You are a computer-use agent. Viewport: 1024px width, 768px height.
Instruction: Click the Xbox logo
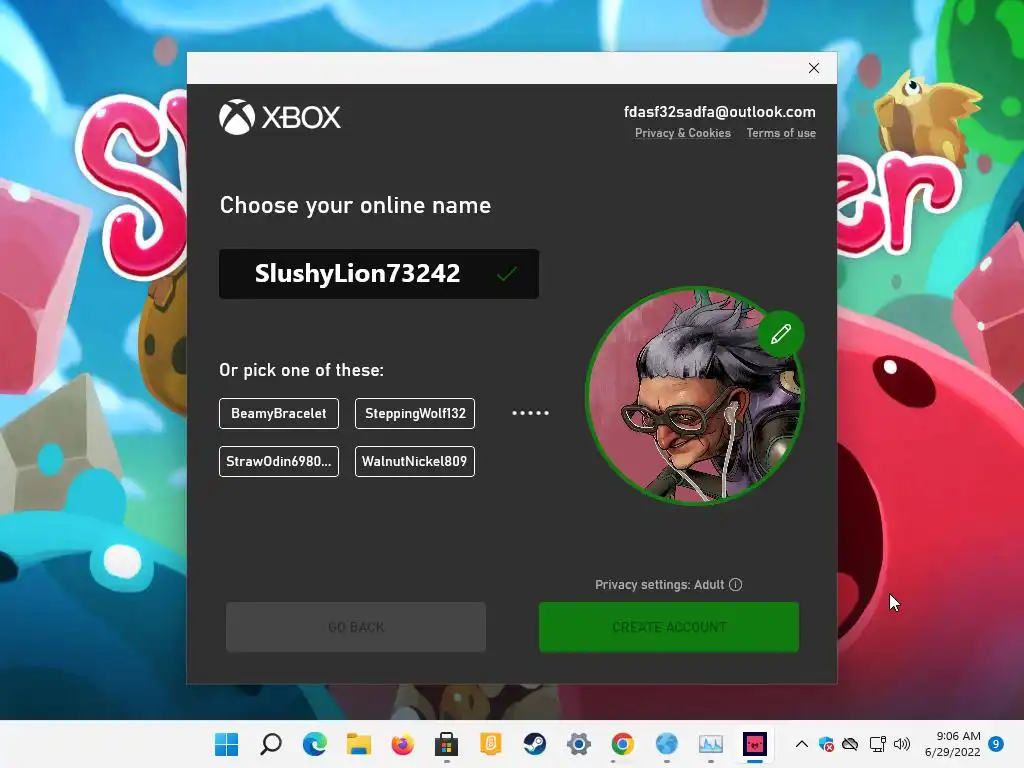tap(280, 118)
